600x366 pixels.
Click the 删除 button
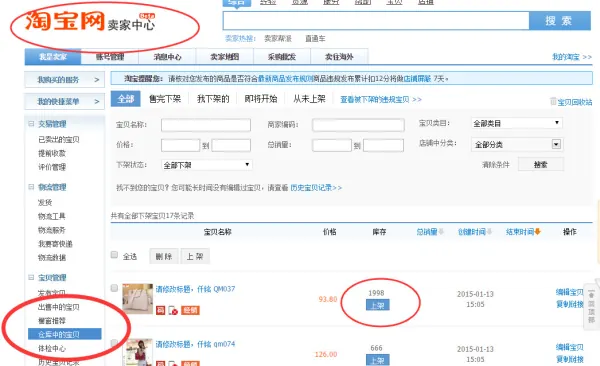pos(164,256)
